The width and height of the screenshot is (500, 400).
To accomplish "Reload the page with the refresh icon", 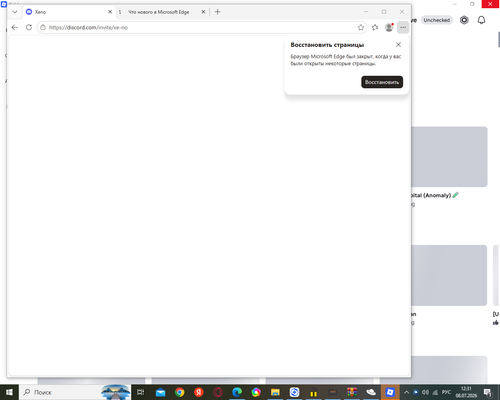I will (x=29, y=27).
